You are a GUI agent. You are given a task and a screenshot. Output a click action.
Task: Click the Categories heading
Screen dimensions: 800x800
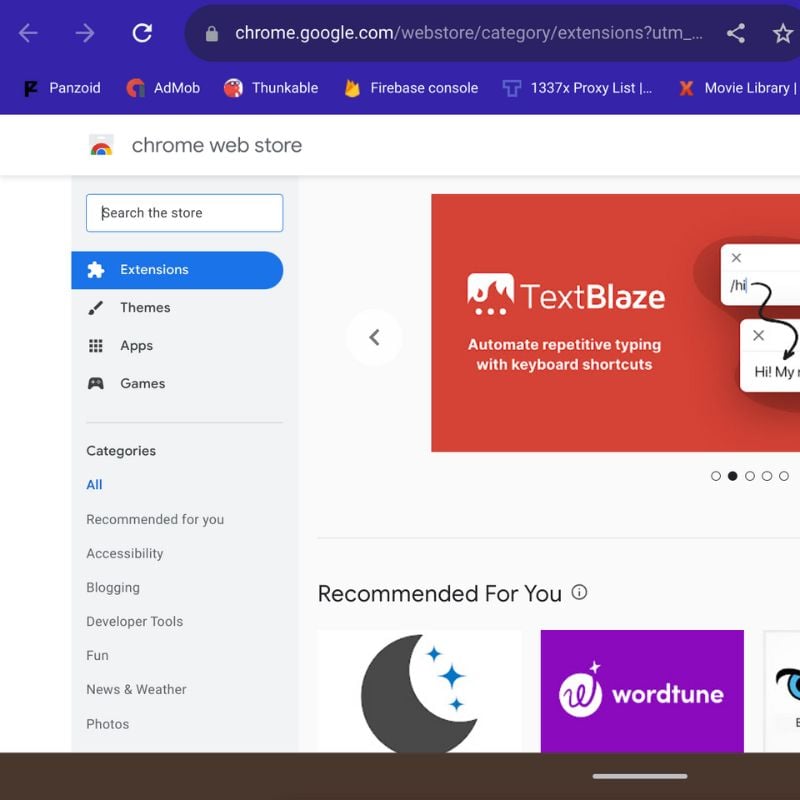coord(121,451)
